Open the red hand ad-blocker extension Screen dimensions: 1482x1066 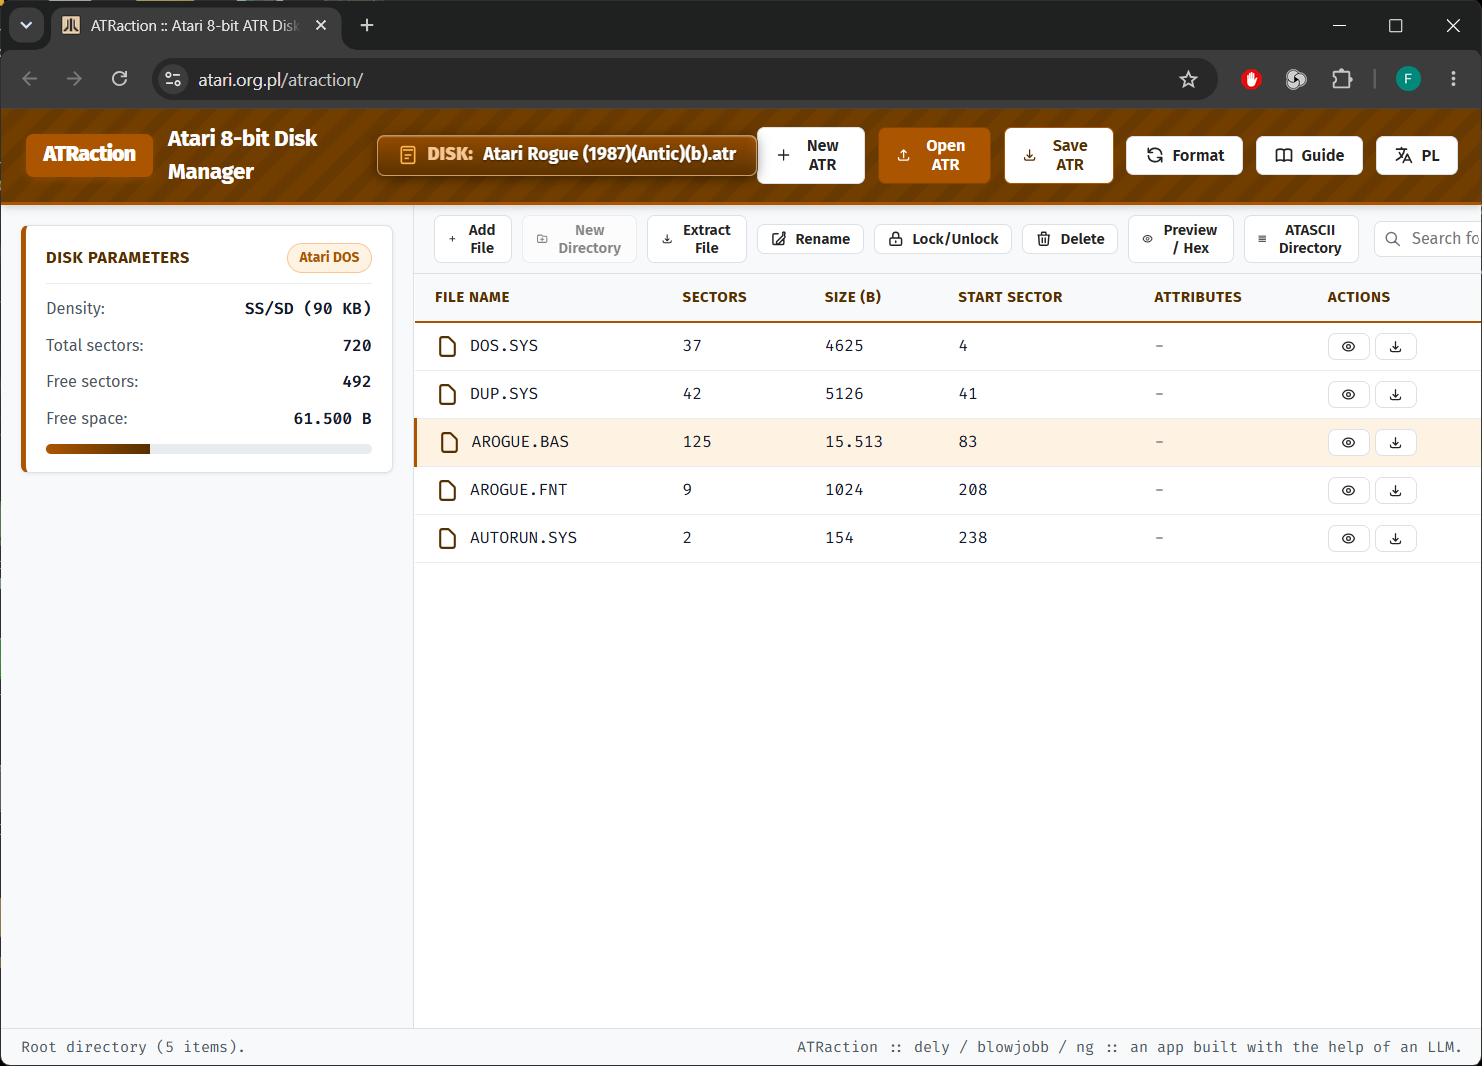coord(1251,79)
